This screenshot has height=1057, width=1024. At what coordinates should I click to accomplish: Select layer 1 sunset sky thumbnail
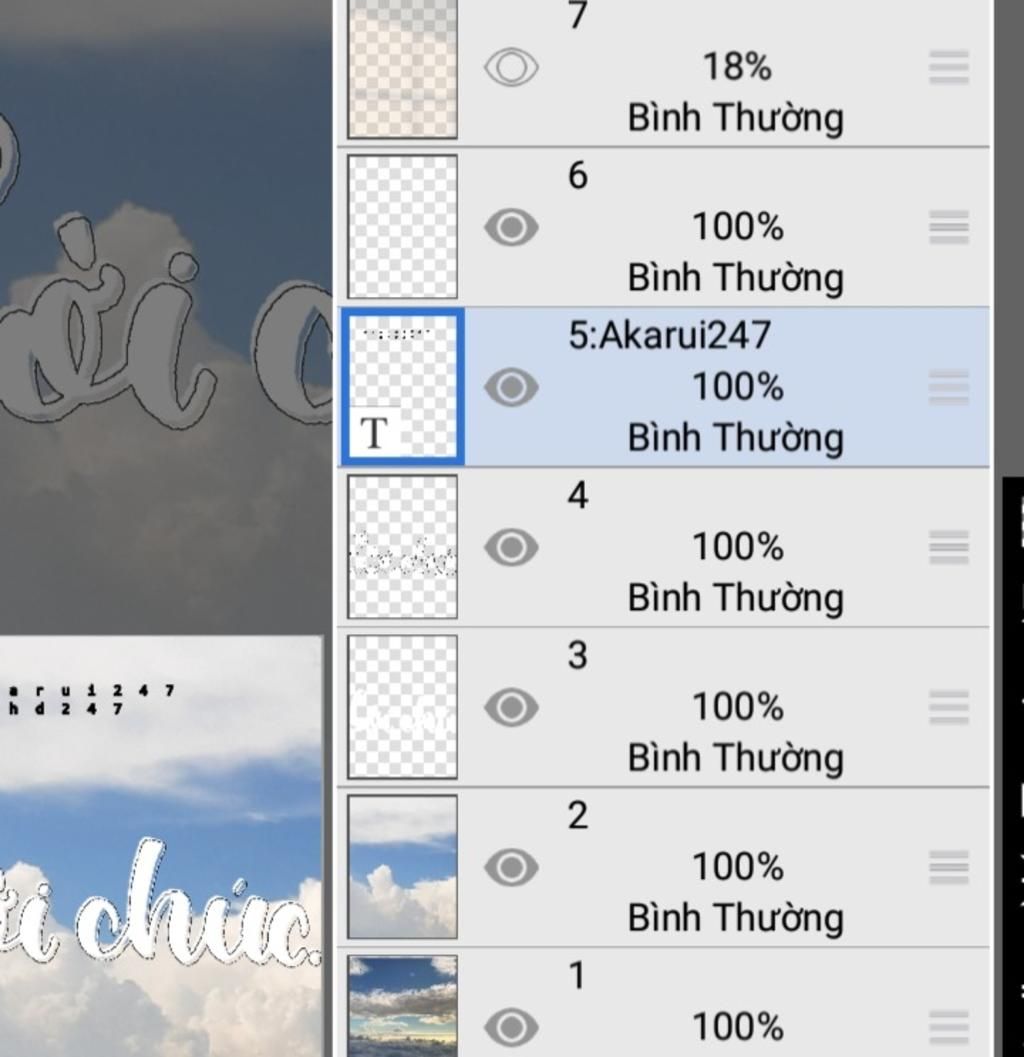pyautogui.click(x=402, y=1006)
